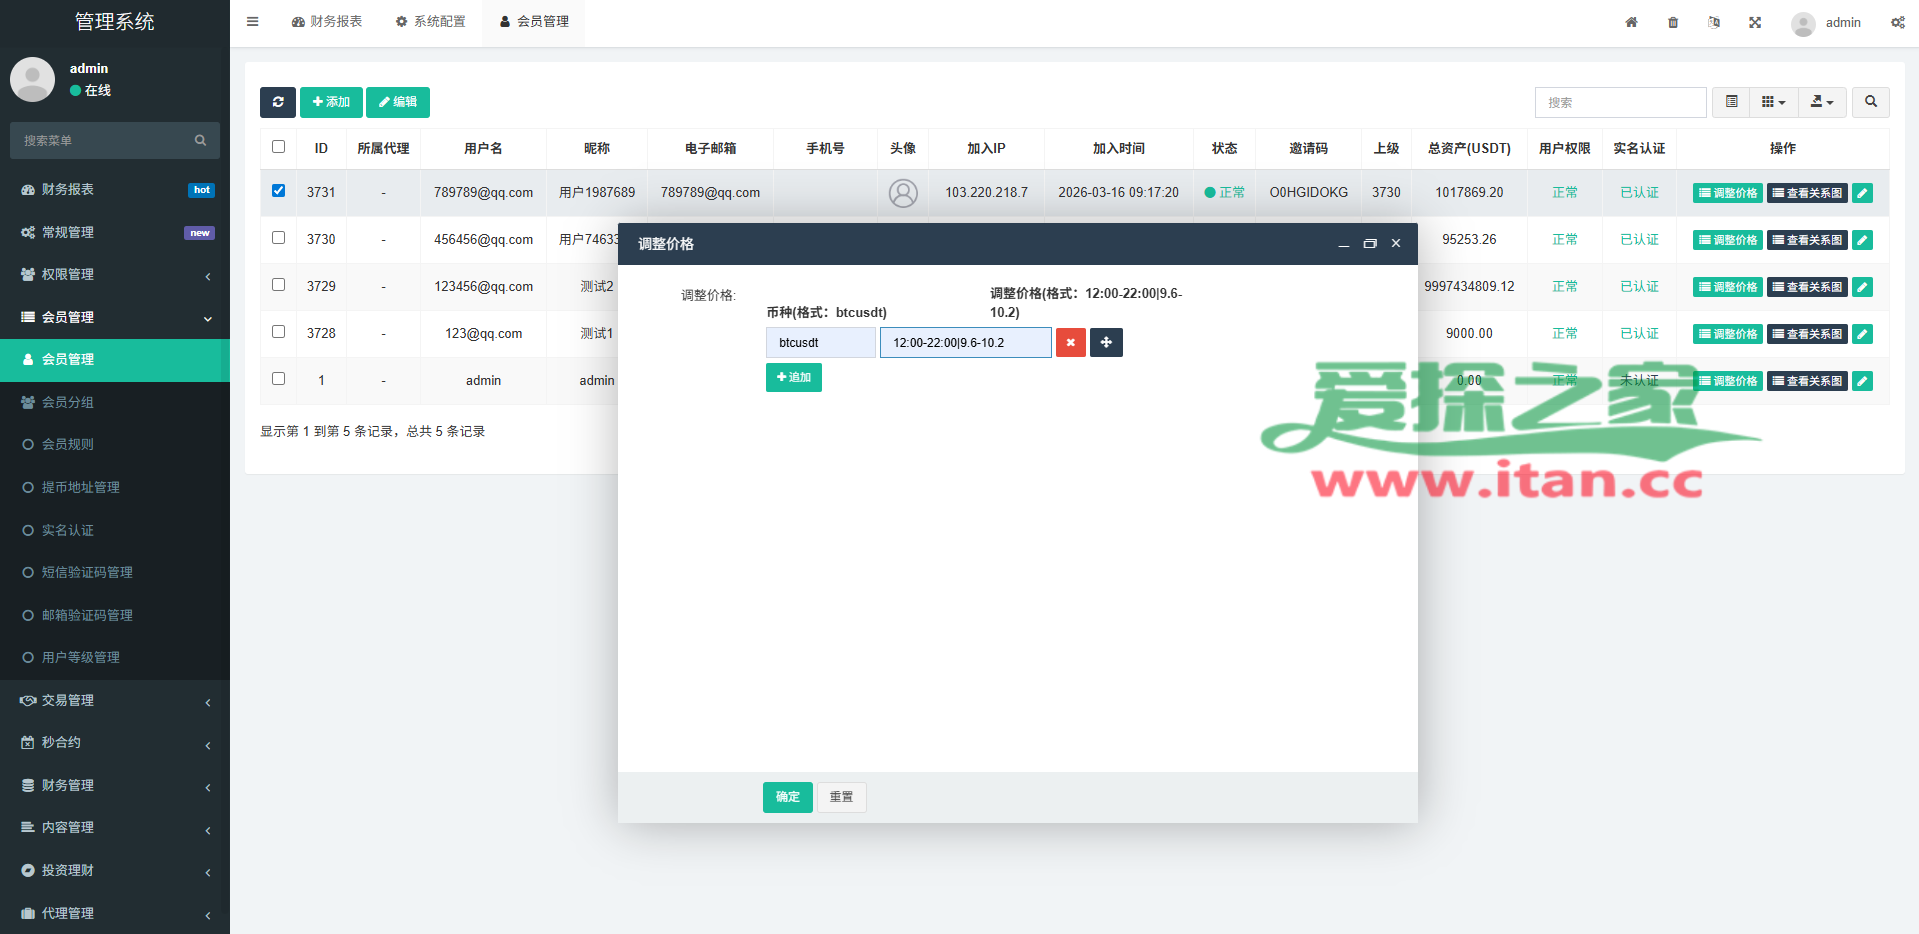Image resolution: width=1919 pixels, height=934 pixels.
Task: Toggle fullscreen with the expand arrows icon
Action: pos(1755,22)
